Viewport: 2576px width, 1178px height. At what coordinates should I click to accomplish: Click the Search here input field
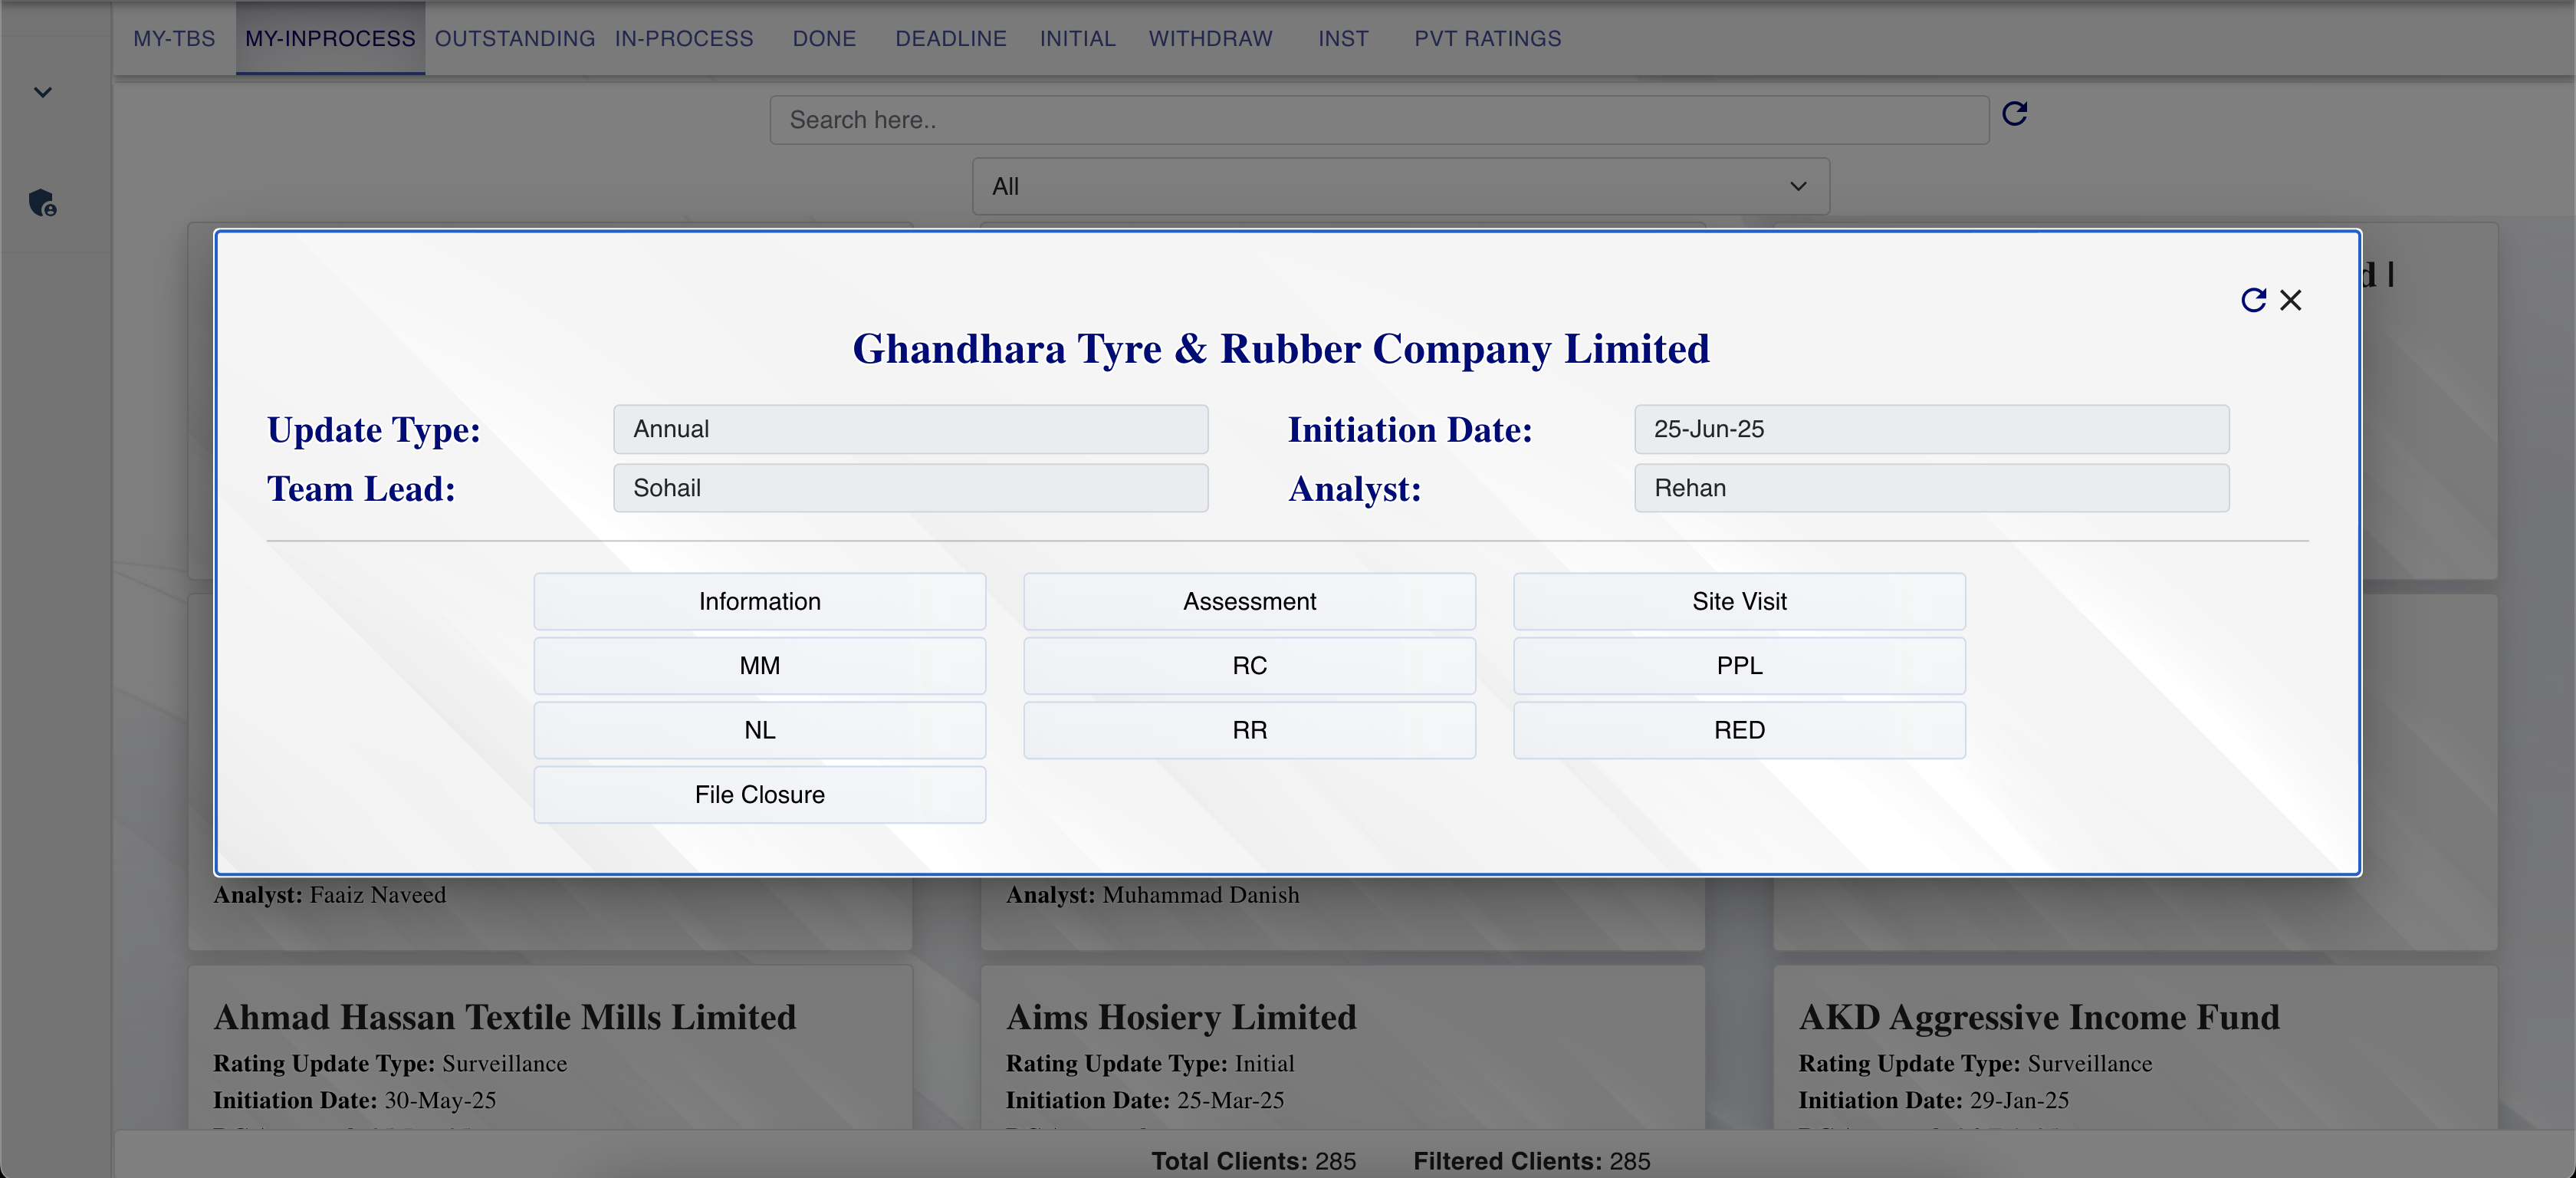coord(1379,120)
